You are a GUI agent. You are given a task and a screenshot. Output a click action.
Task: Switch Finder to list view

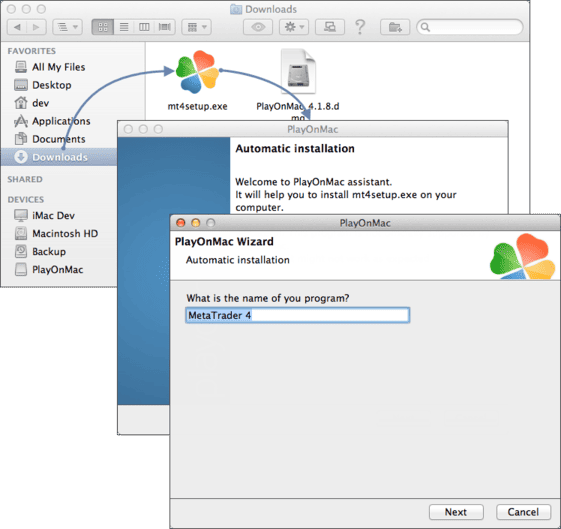click(x=124, y=27)
